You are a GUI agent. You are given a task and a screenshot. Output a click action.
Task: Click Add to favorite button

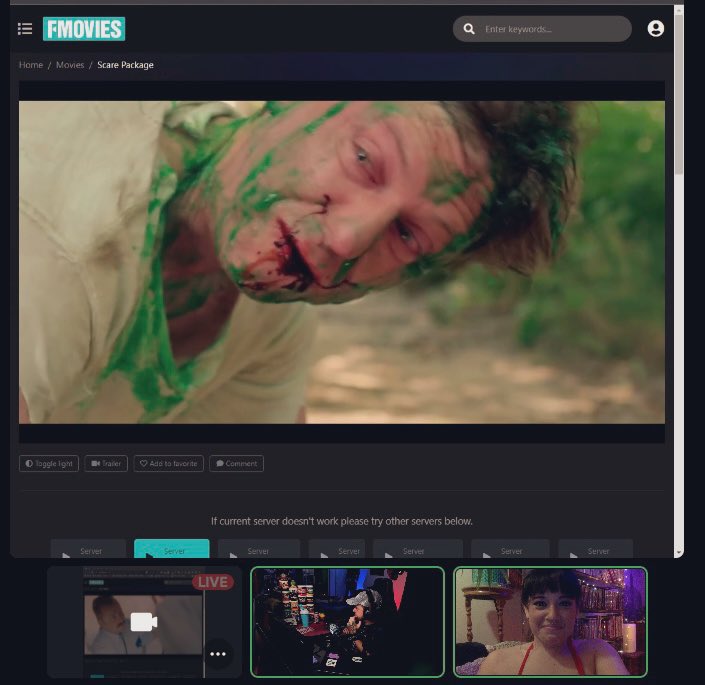point(169,463)
